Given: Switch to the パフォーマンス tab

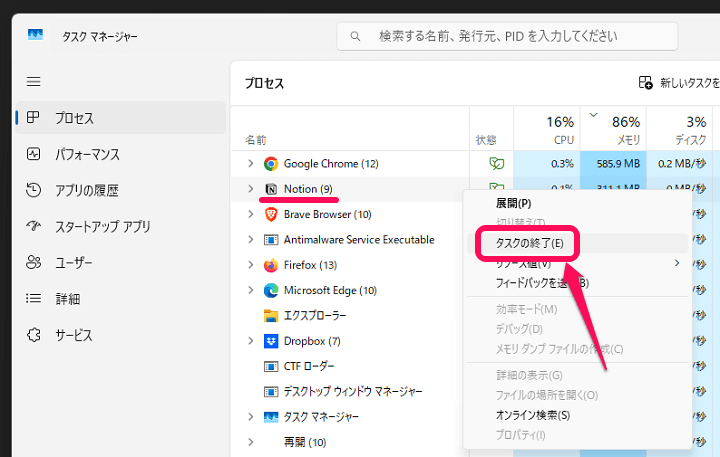Looking at the screenshot, I should click(120, 154).
